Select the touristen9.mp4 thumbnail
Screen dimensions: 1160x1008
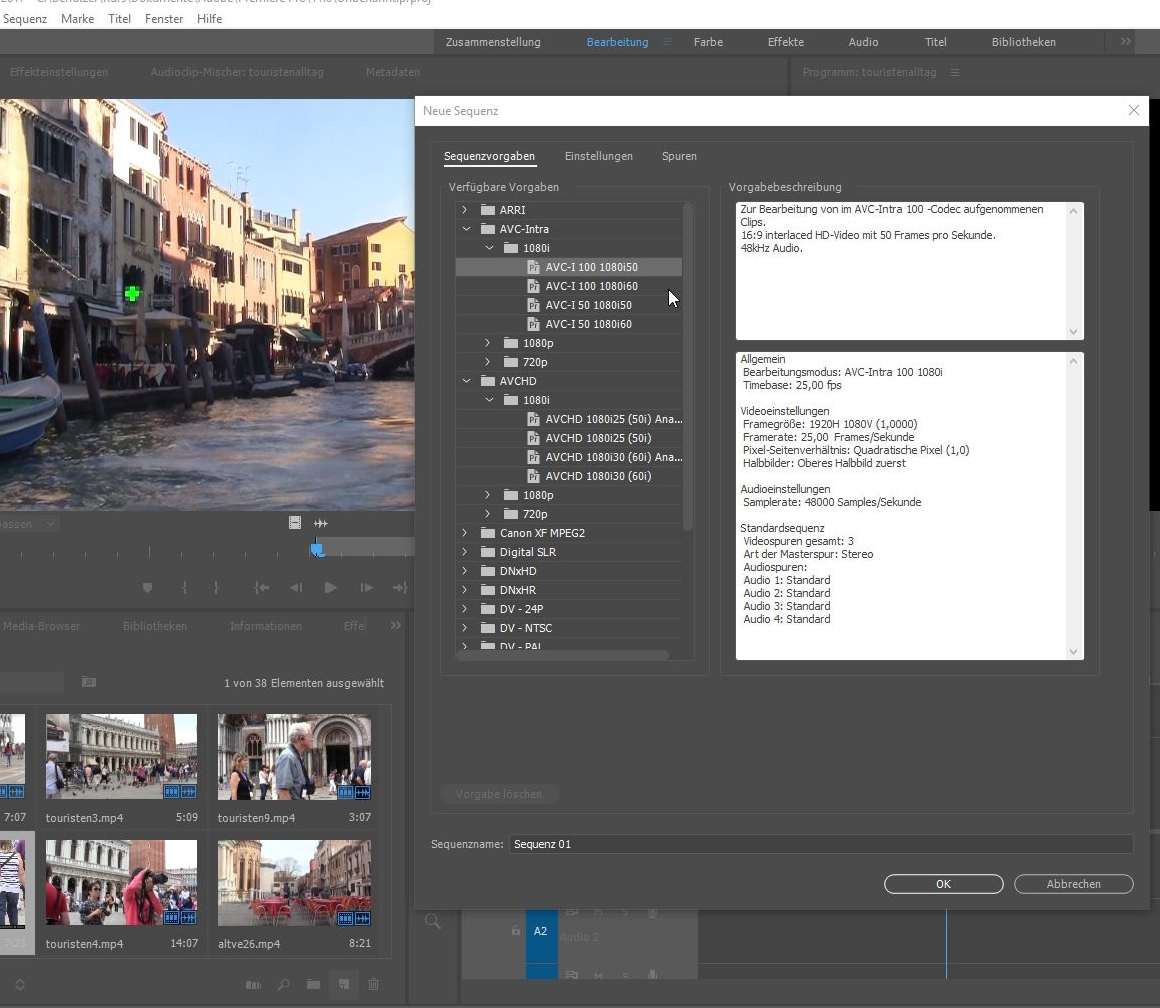294,757
